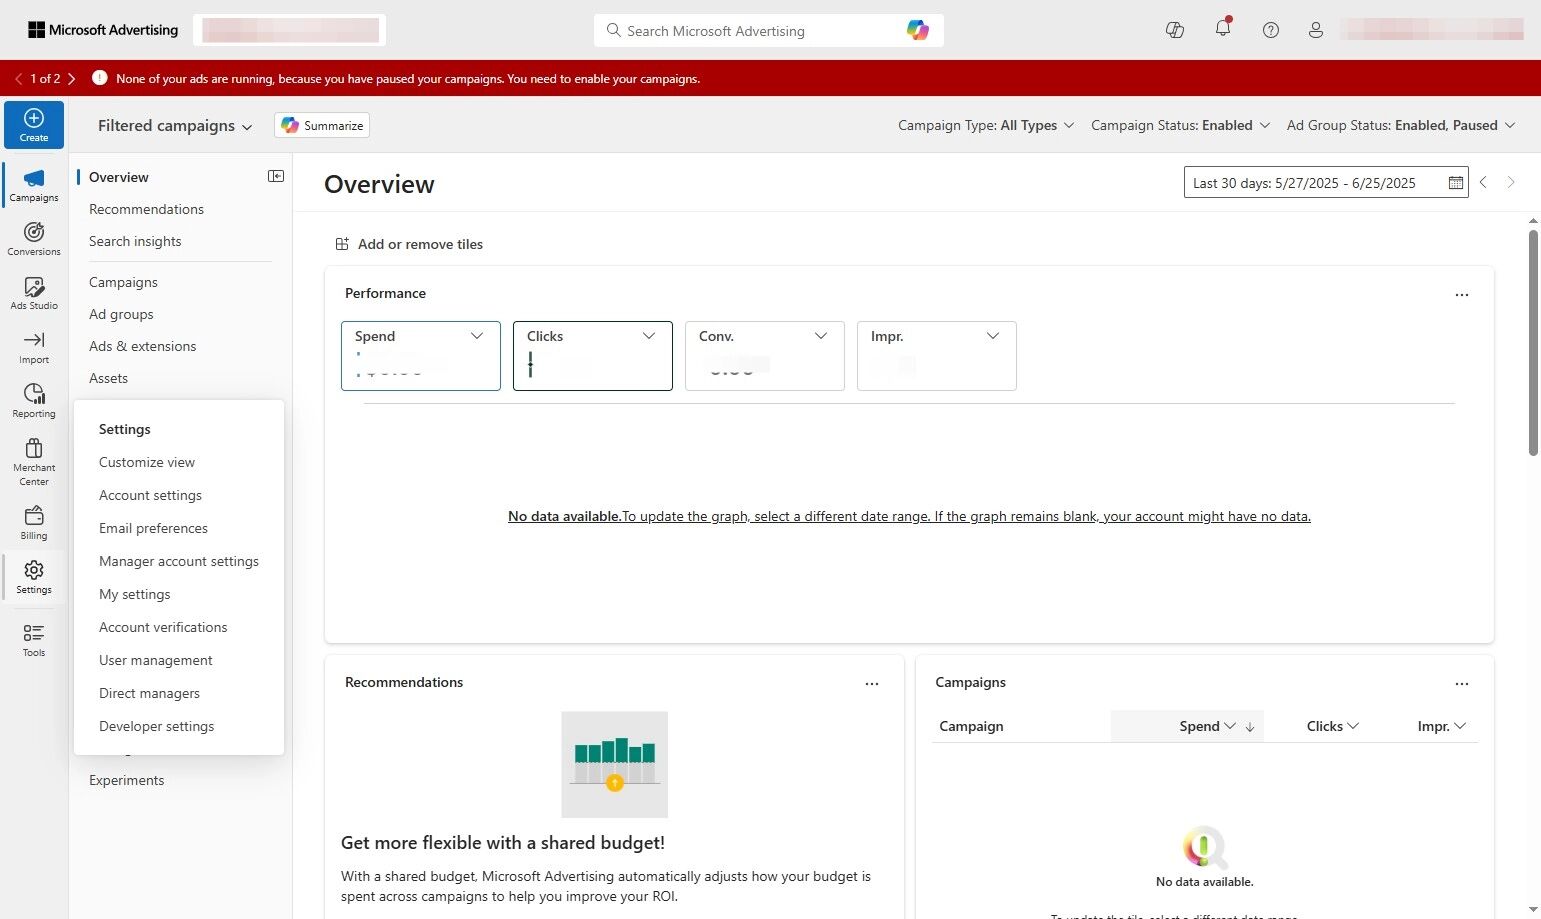Open the user account profile icon
The width and height of the screenshot is (1541, 919).
tap(1316, 30)
